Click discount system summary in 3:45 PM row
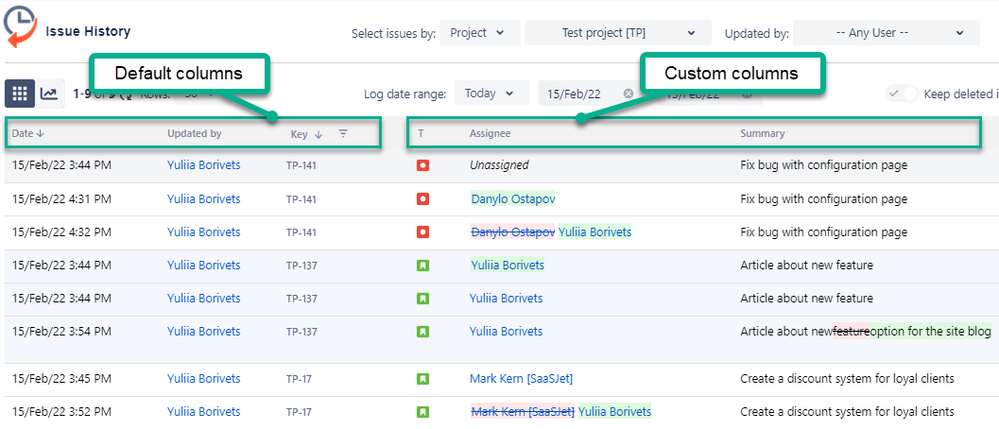Viewport: 999px width, 429px height. 847,379
